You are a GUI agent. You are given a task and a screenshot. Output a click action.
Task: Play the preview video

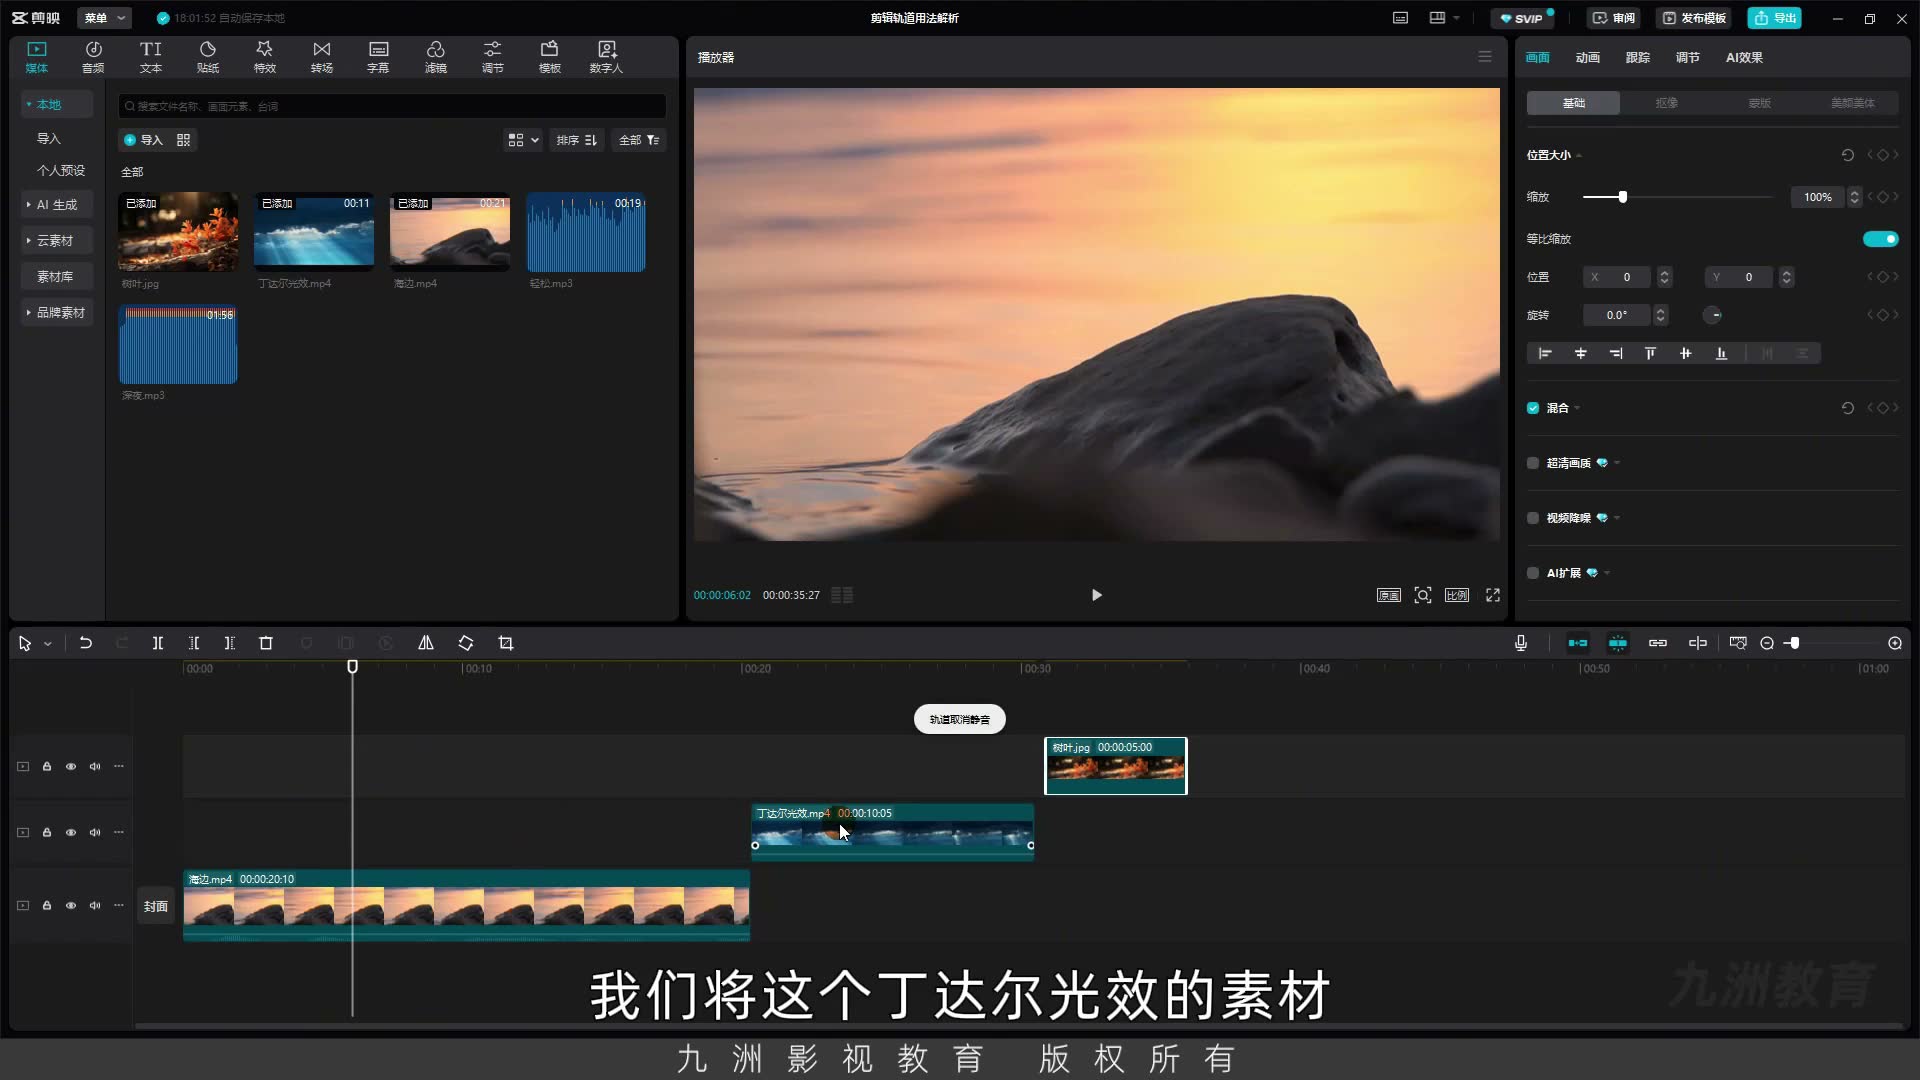point(1097,595)
